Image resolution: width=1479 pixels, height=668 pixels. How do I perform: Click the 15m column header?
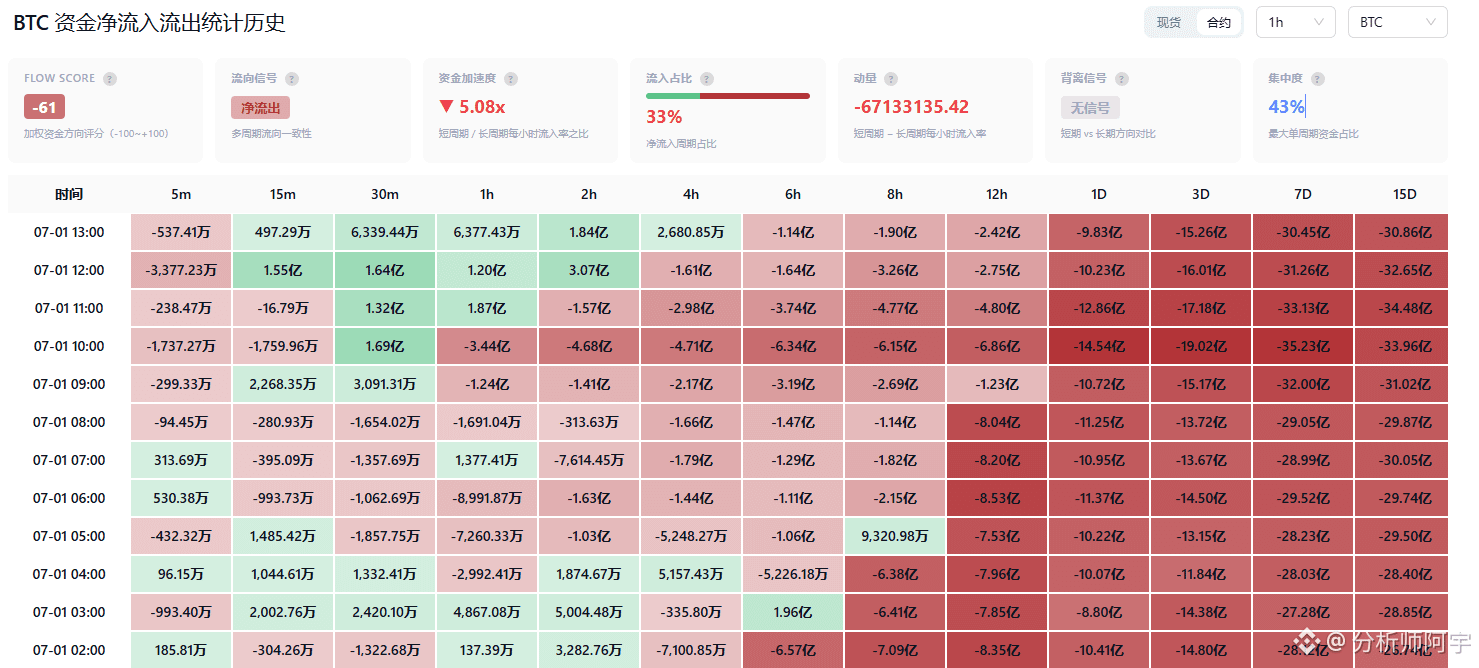(x=283, y=194)
